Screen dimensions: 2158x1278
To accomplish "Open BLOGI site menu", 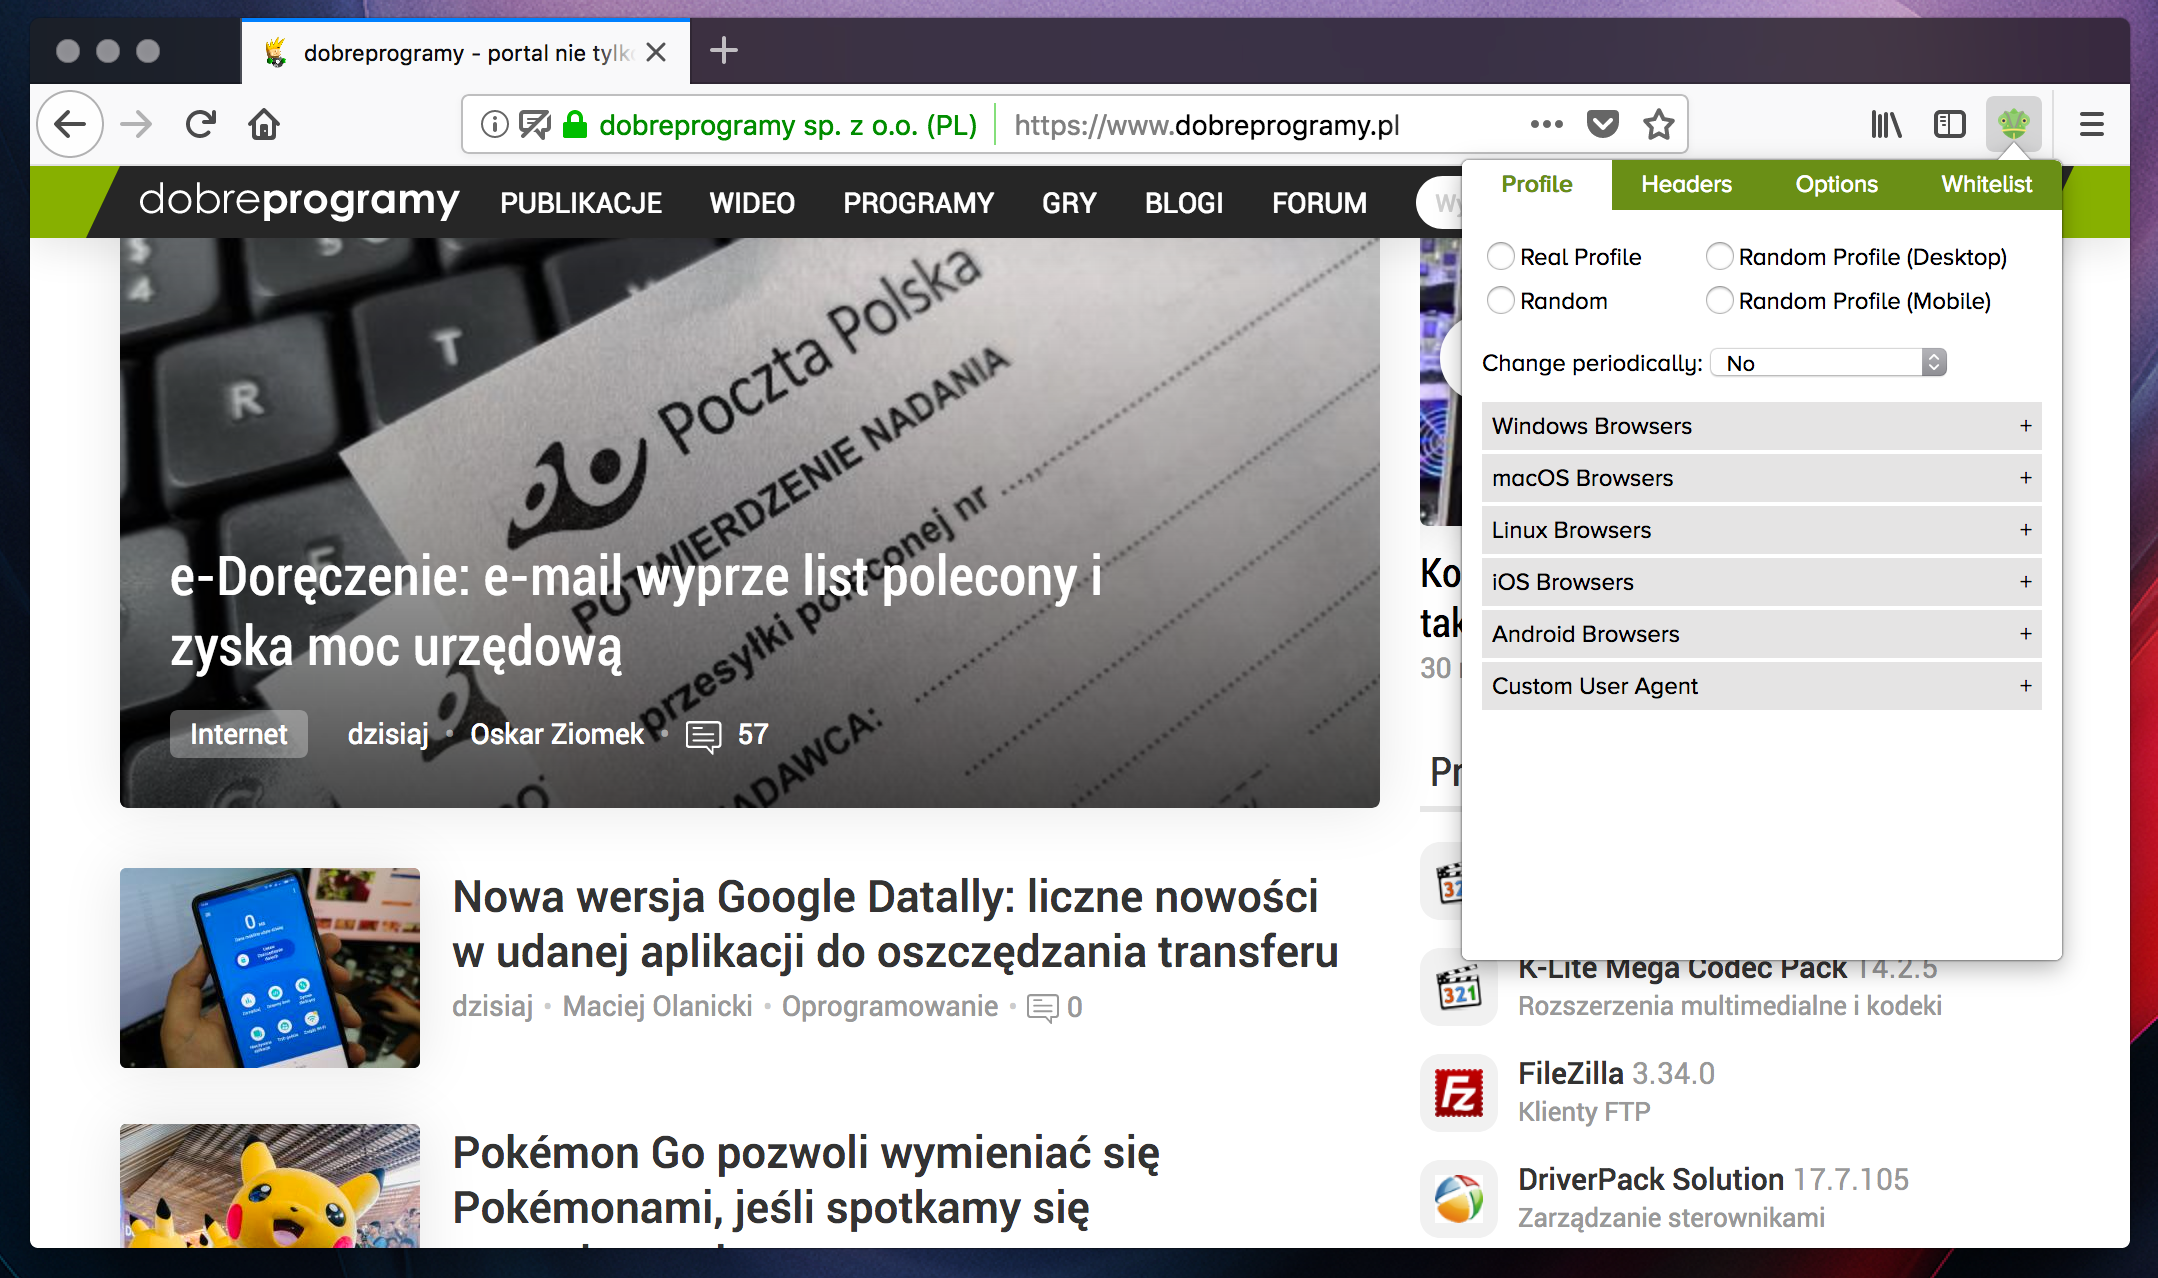I will coord(1184,203).
